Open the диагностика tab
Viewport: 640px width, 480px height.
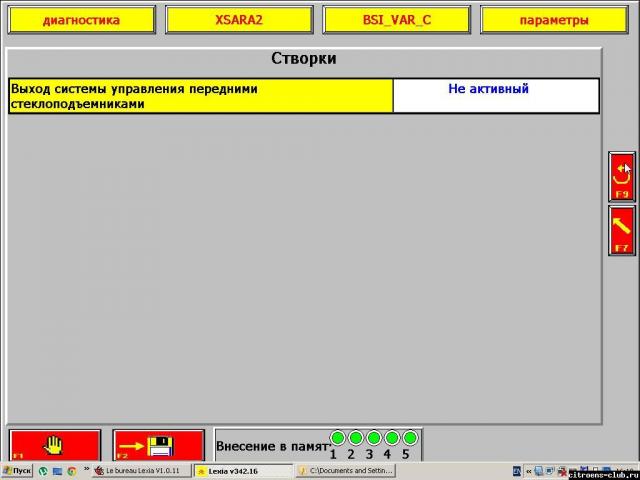(82, 20)
